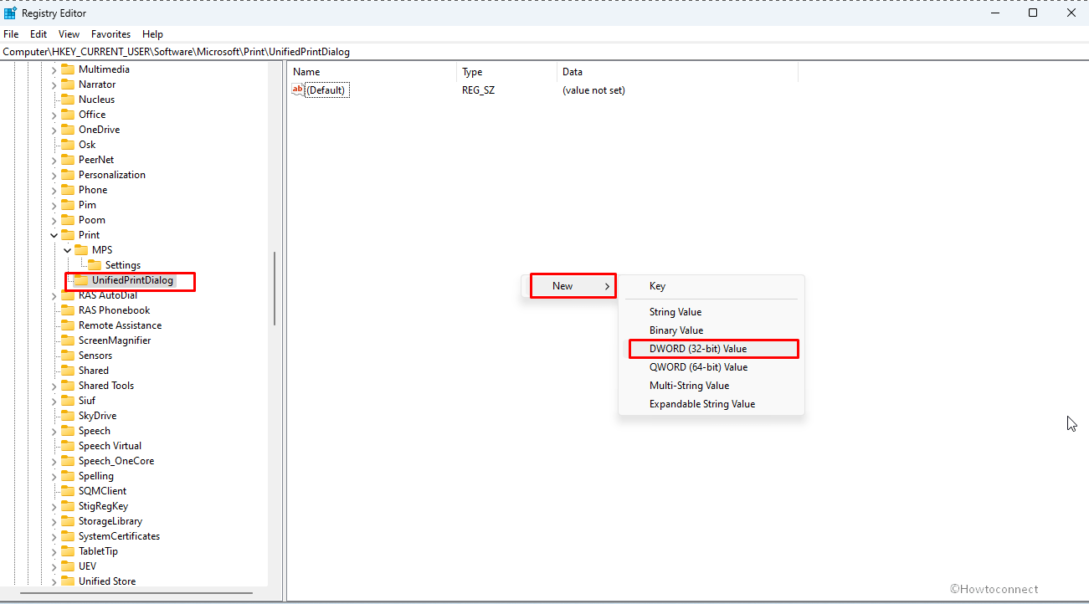Expand the Remote Assistance key
Viewport: 1089px width, 604px height.
[55, 325]
